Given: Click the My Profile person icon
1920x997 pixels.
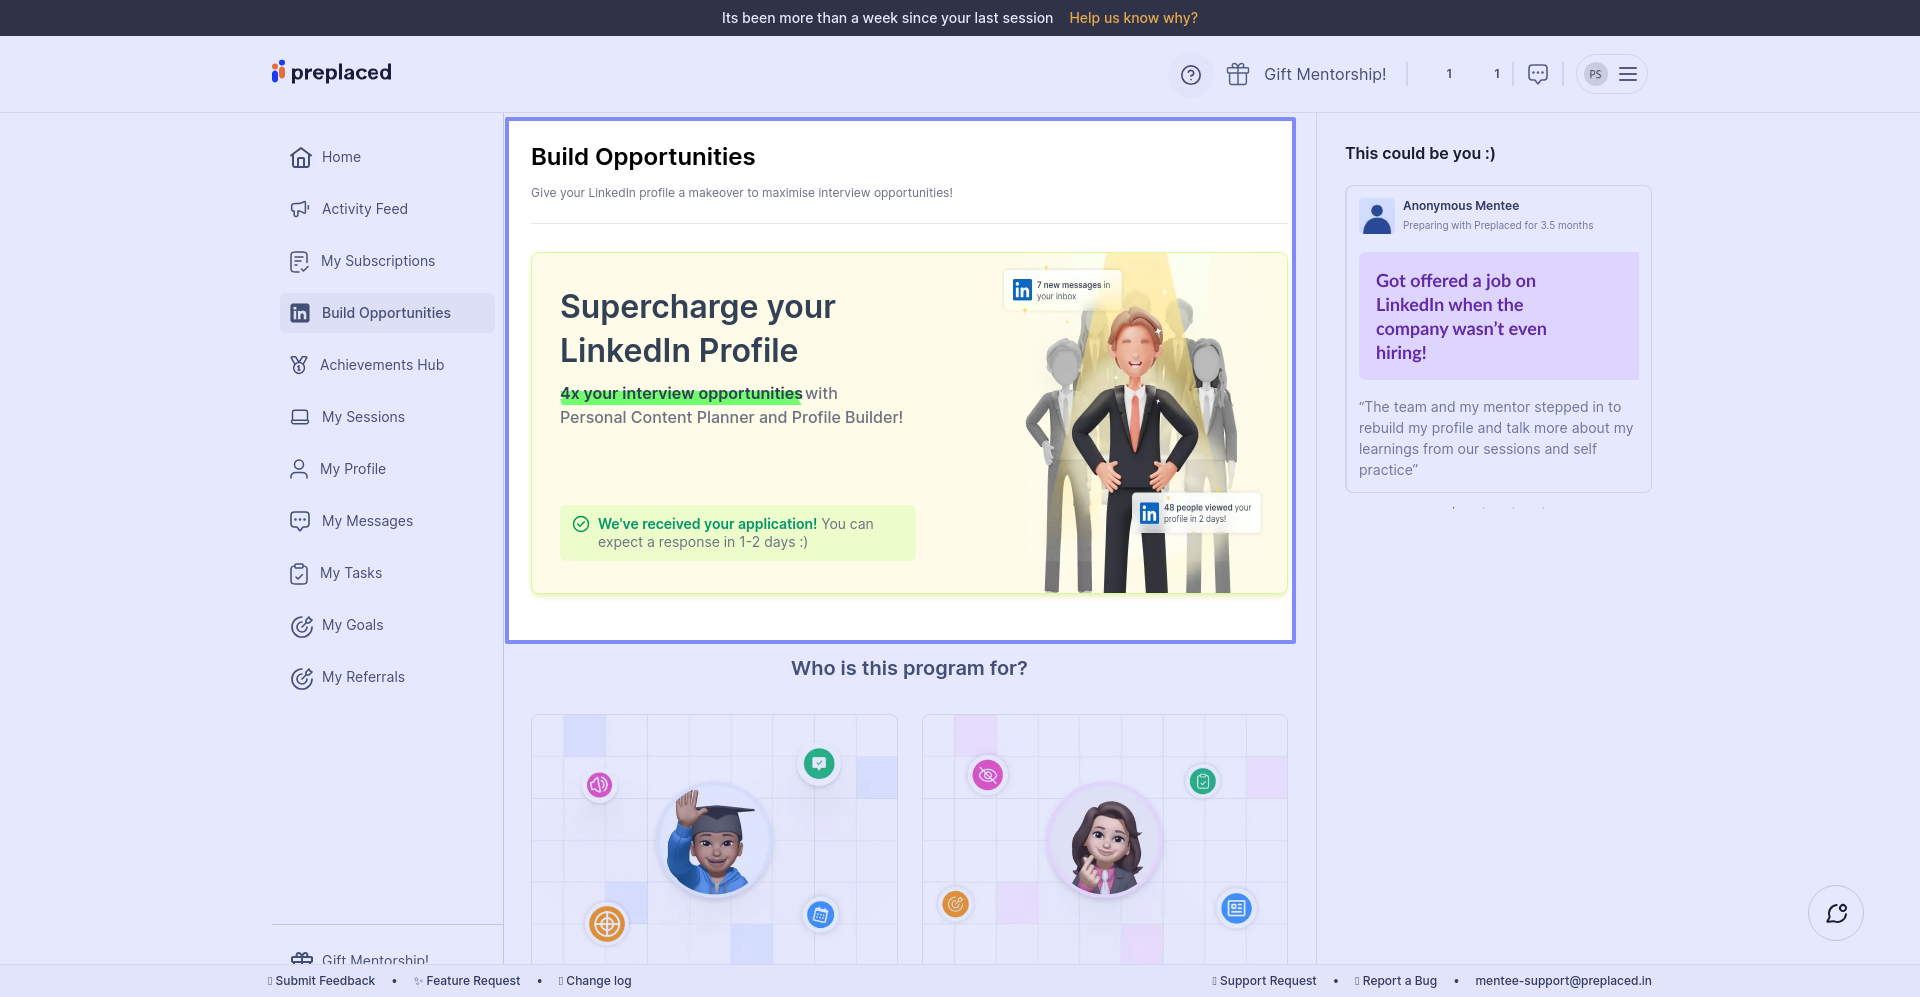Looking at the screenshot, I should click(299, 469).
